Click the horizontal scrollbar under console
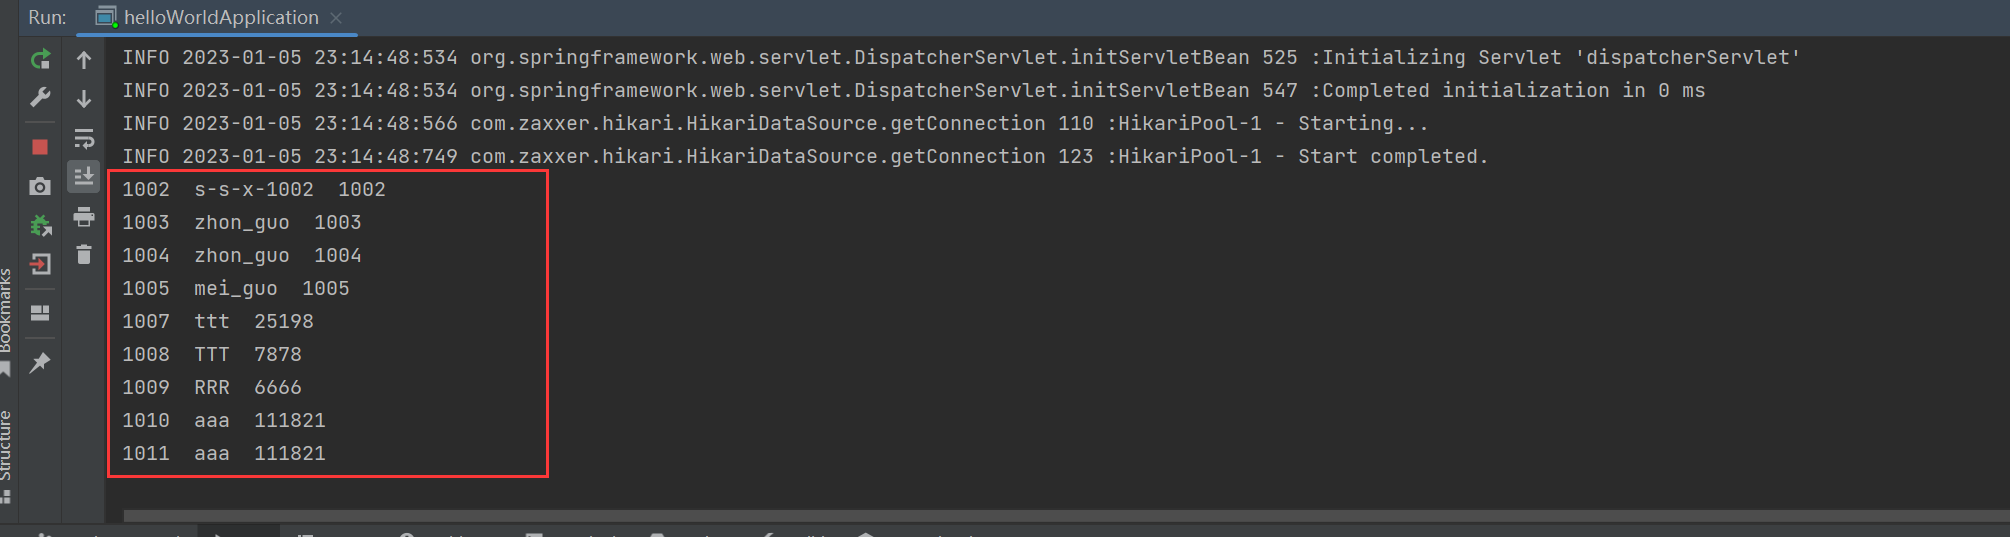The height and width of the screenshot is (537, 2010). tap(1066, 516)
